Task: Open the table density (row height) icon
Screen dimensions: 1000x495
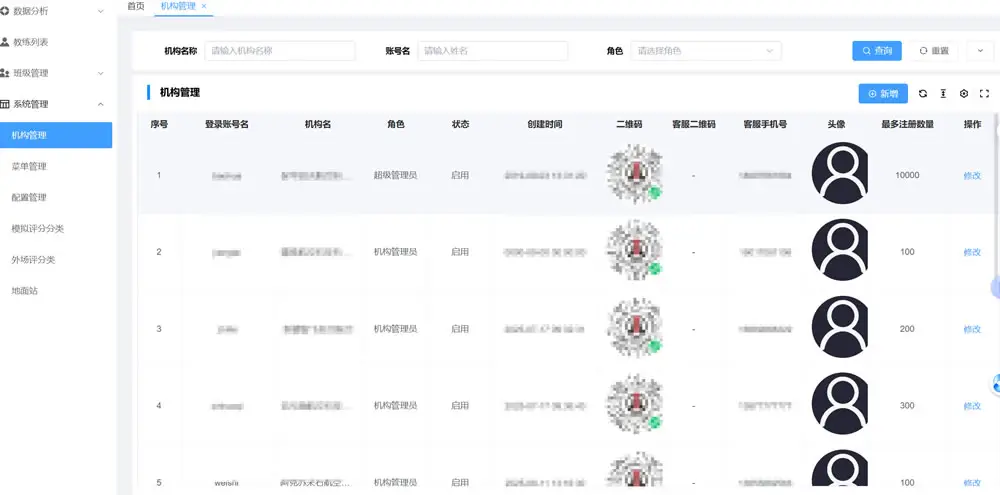Action: point(943,94)
